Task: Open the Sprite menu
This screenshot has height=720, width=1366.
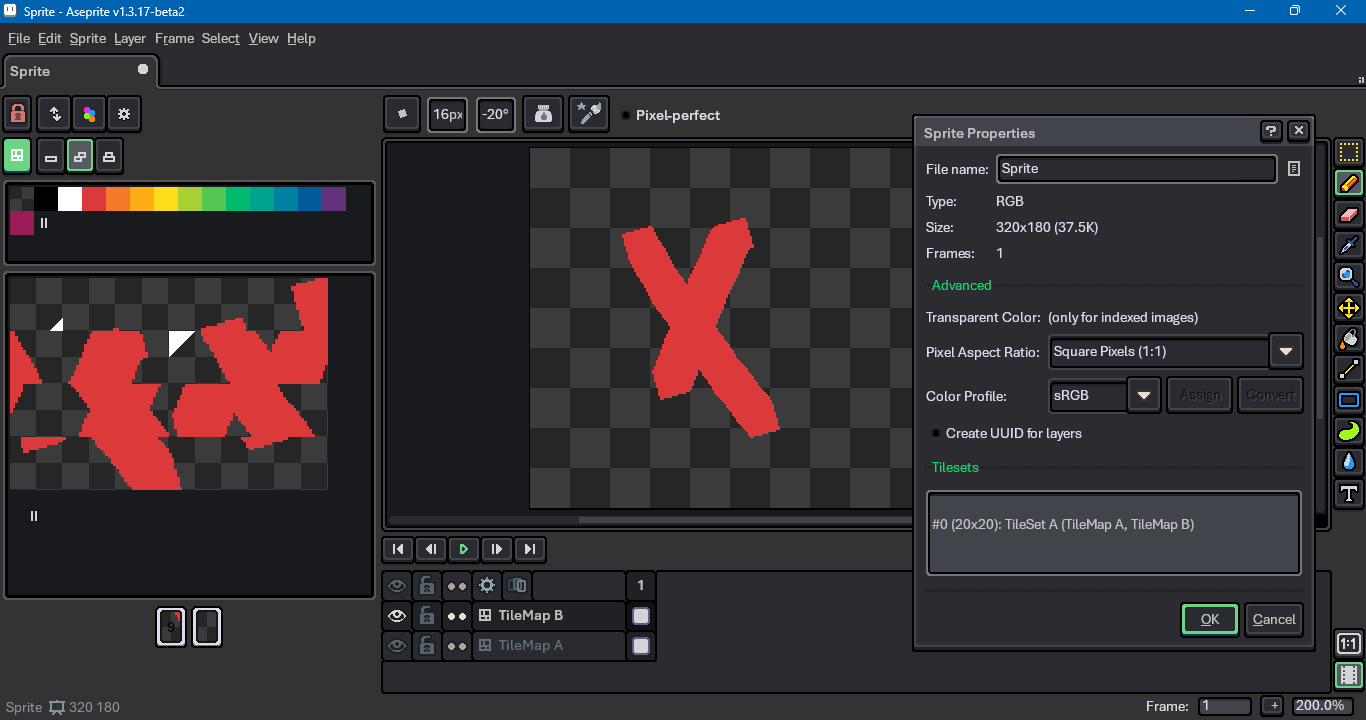Action: [87, 38]
